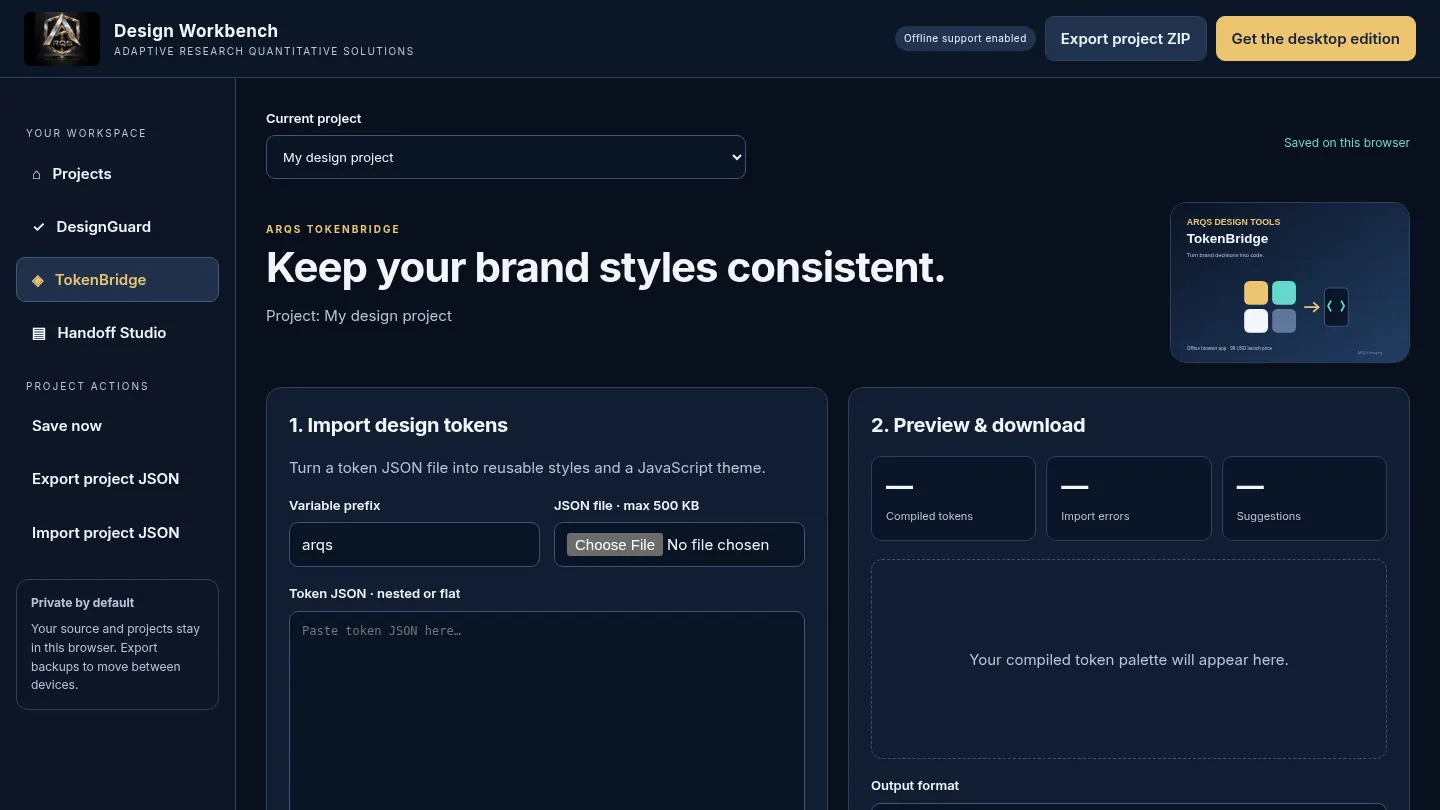Click the Design Workbench title
The height and width of the screenshot is (810, 1440).
196,31
